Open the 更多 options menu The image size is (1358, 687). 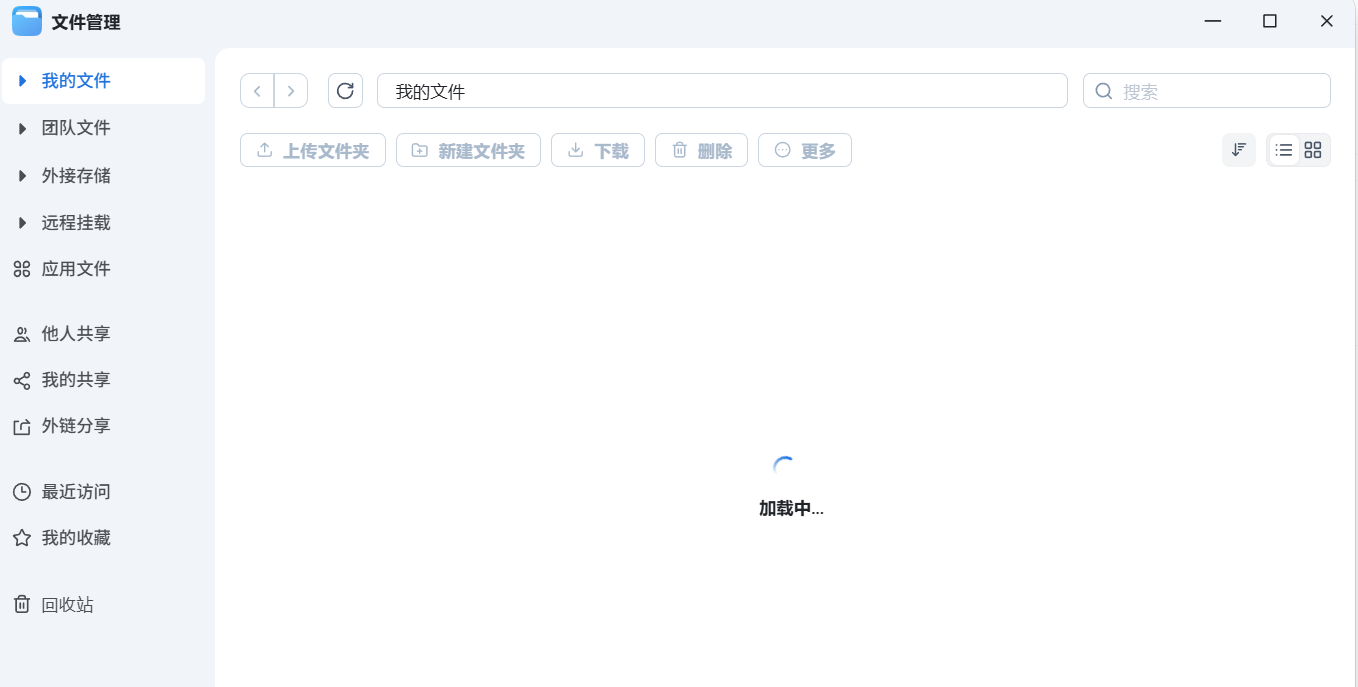click(x=805, y=150)
